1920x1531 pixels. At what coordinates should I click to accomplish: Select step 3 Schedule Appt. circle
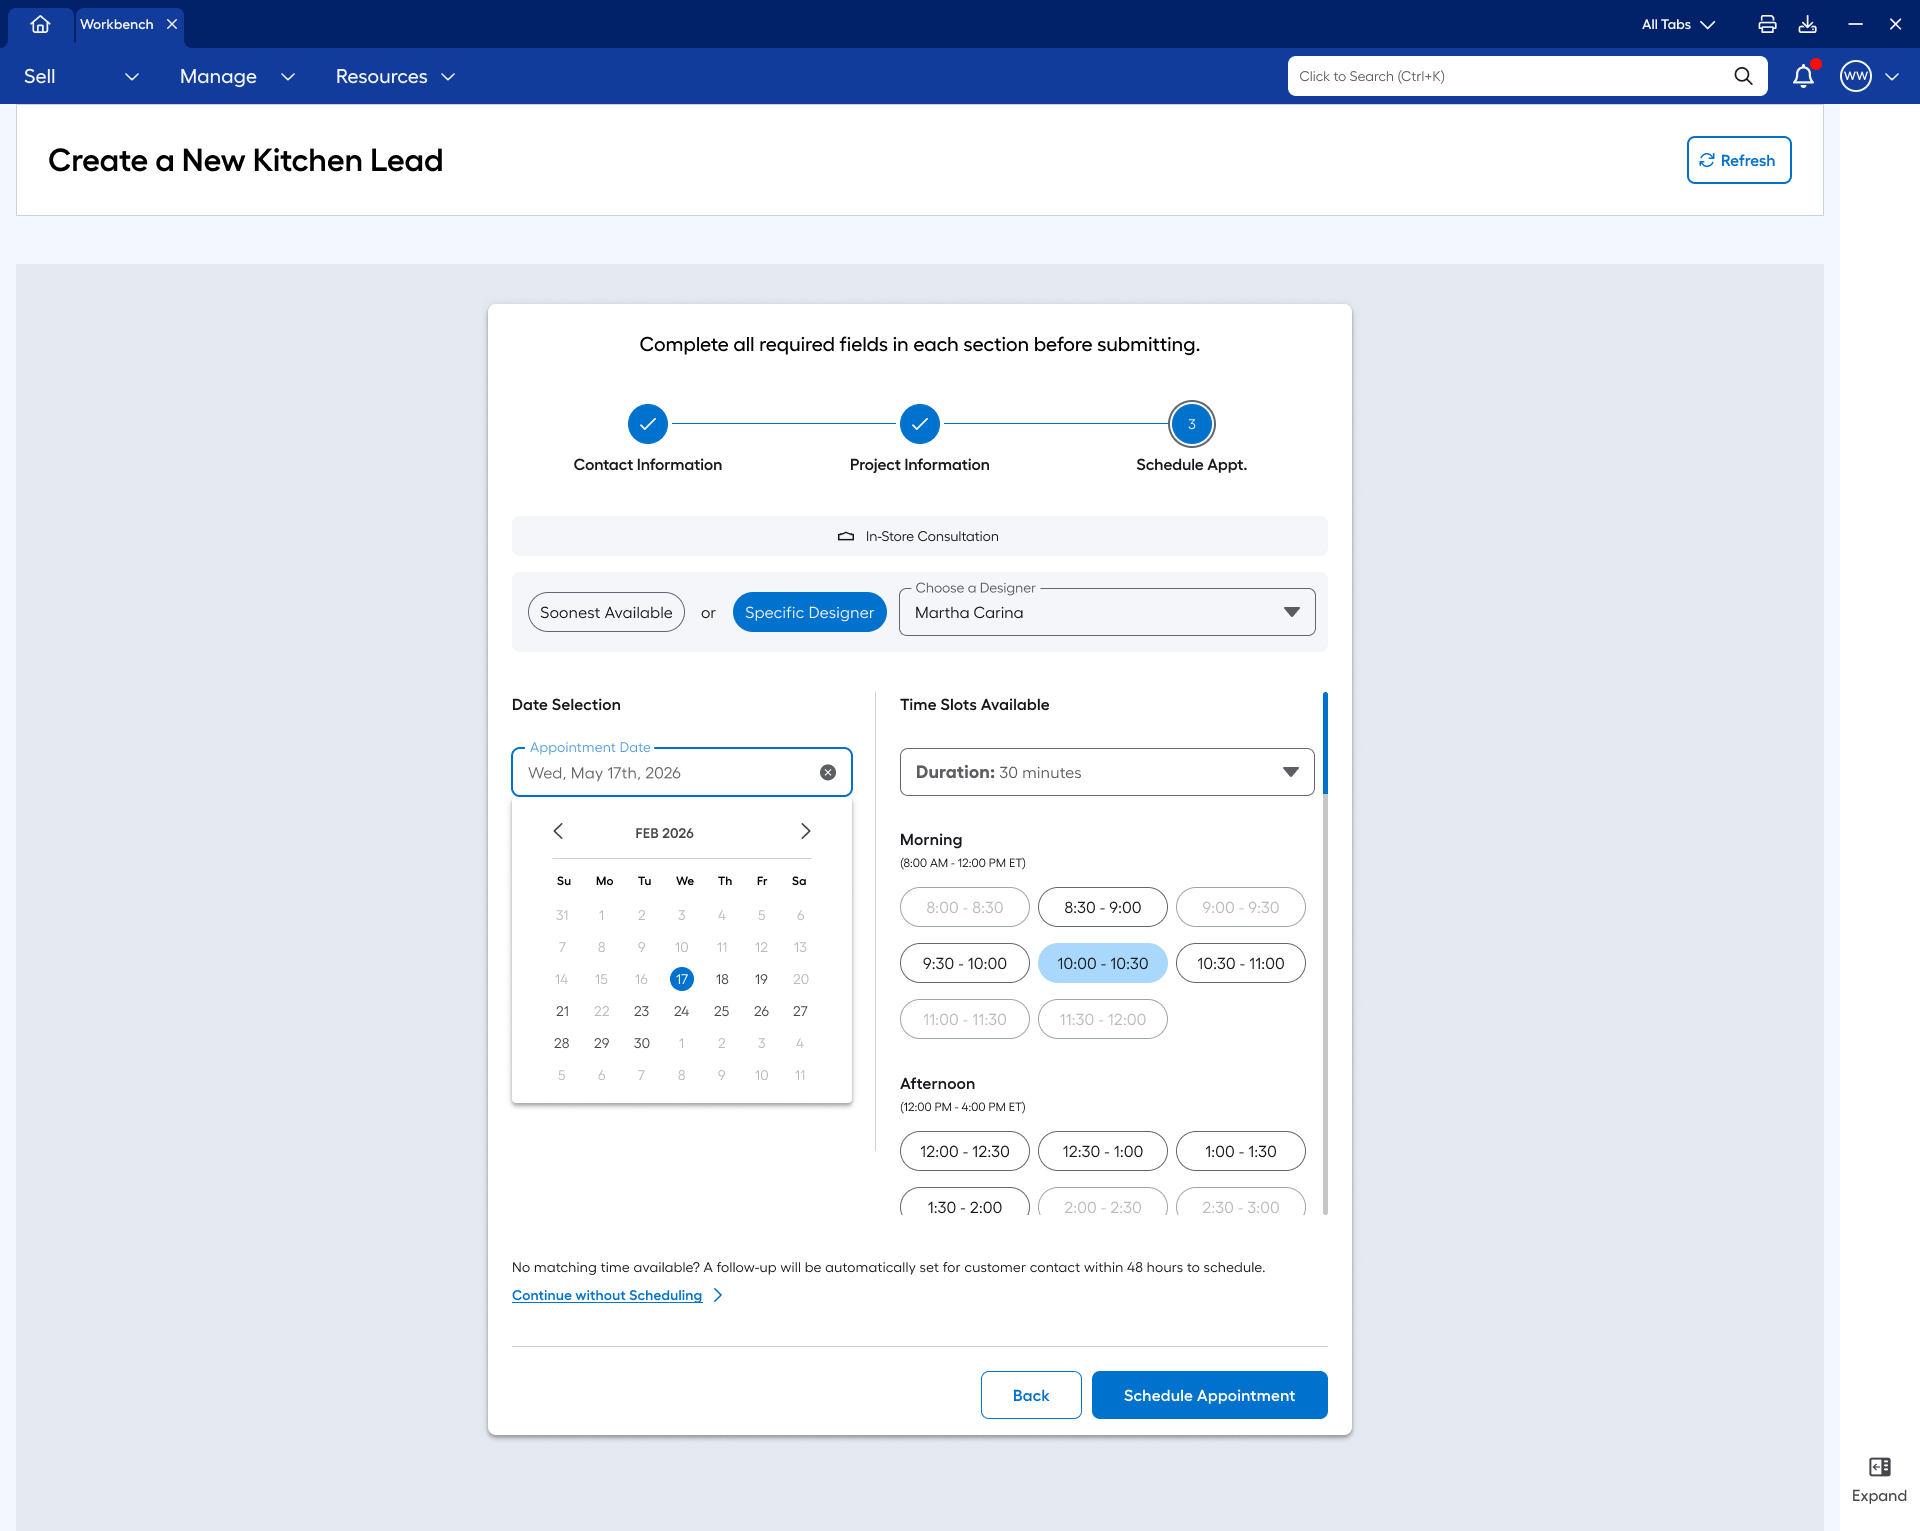click(x=1192, y=424)
